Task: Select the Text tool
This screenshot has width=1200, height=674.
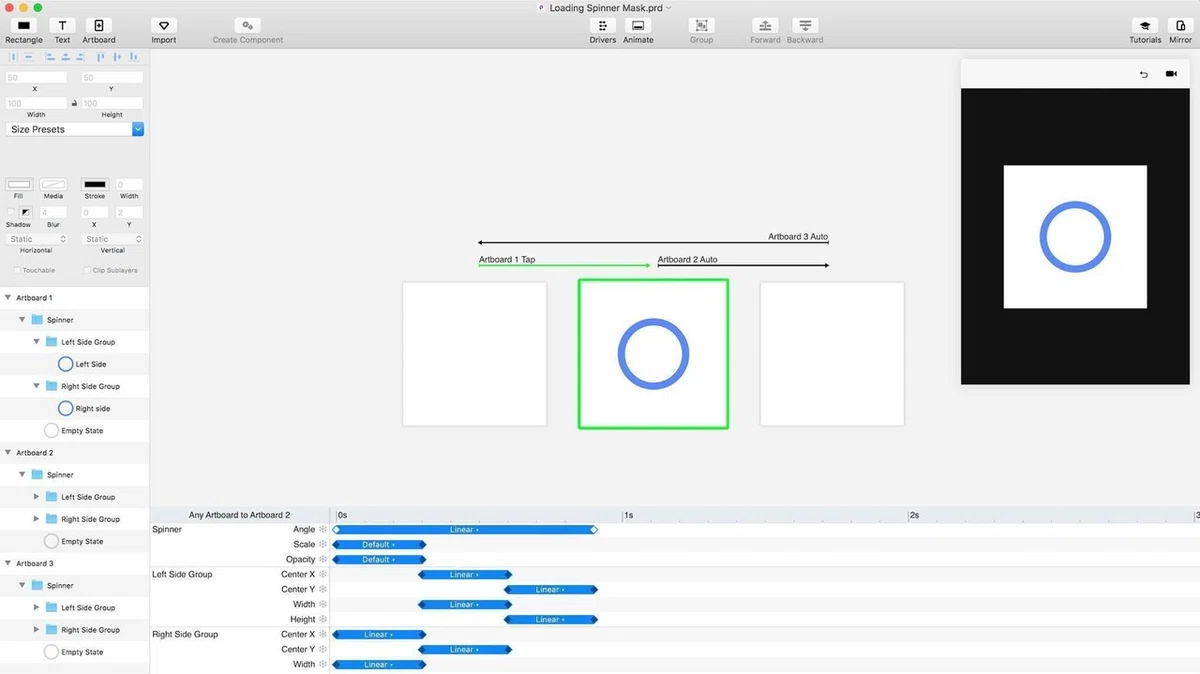Action: 62,25
